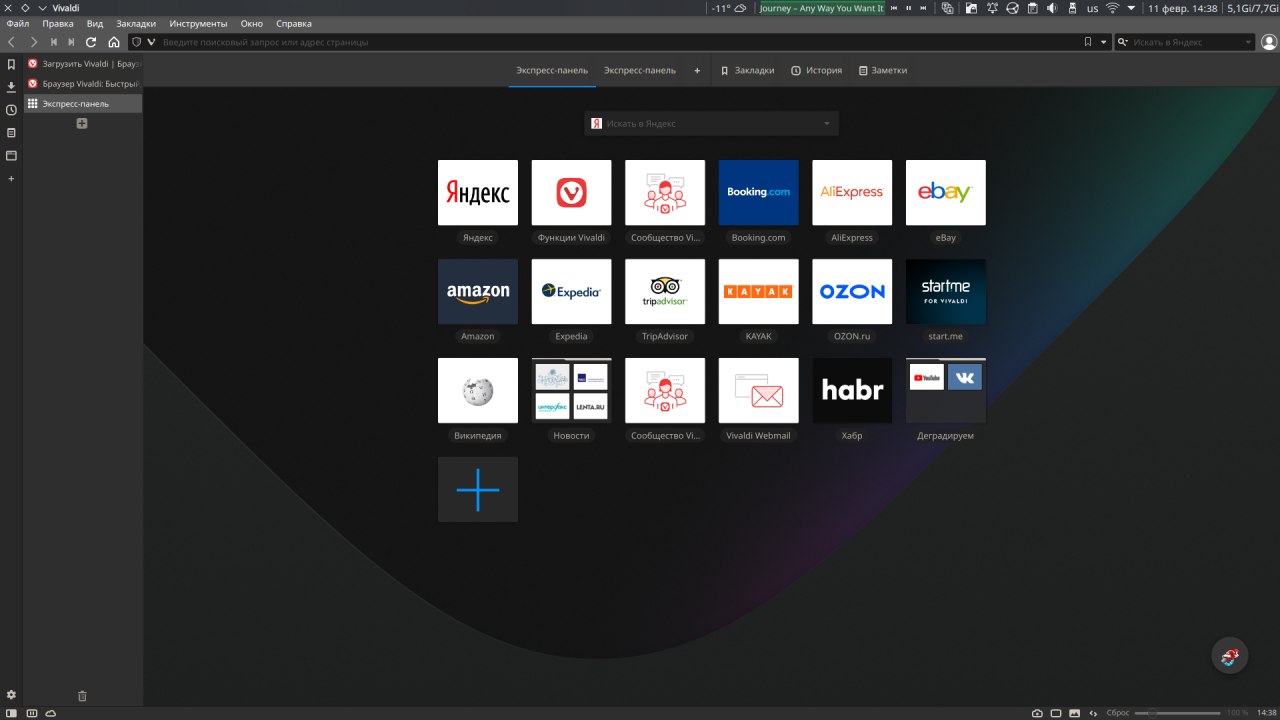The height and width of the screenshot is (720, 1280).
Task: Open the Функции Vivaldi speed dial
Action: pyautogui.click(x=571, y=193)
